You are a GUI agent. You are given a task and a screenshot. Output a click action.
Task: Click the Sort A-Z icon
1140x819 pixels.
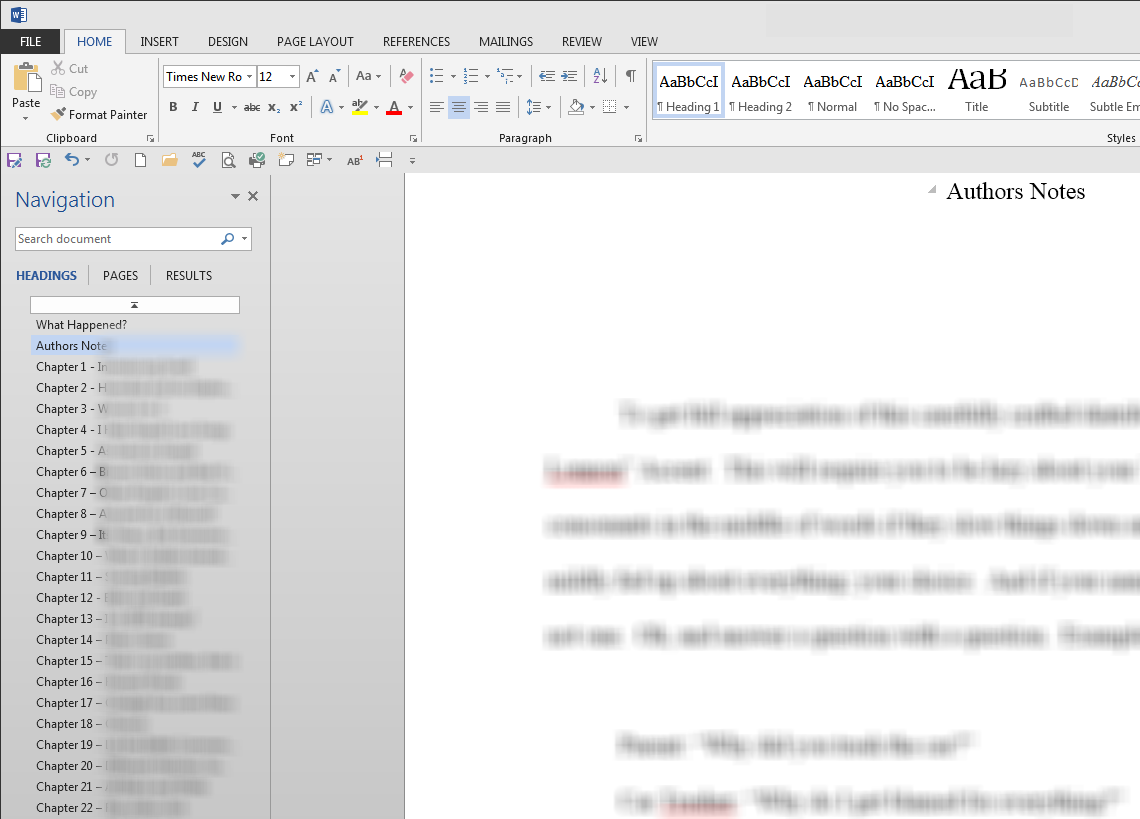(x=600, y=76)
